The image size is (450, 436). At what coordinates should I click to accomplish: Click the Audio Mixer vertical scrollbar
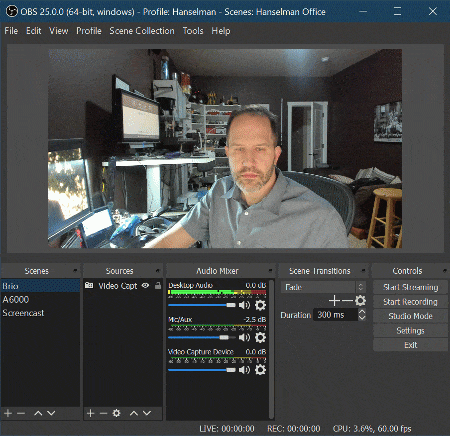point(272,349)
